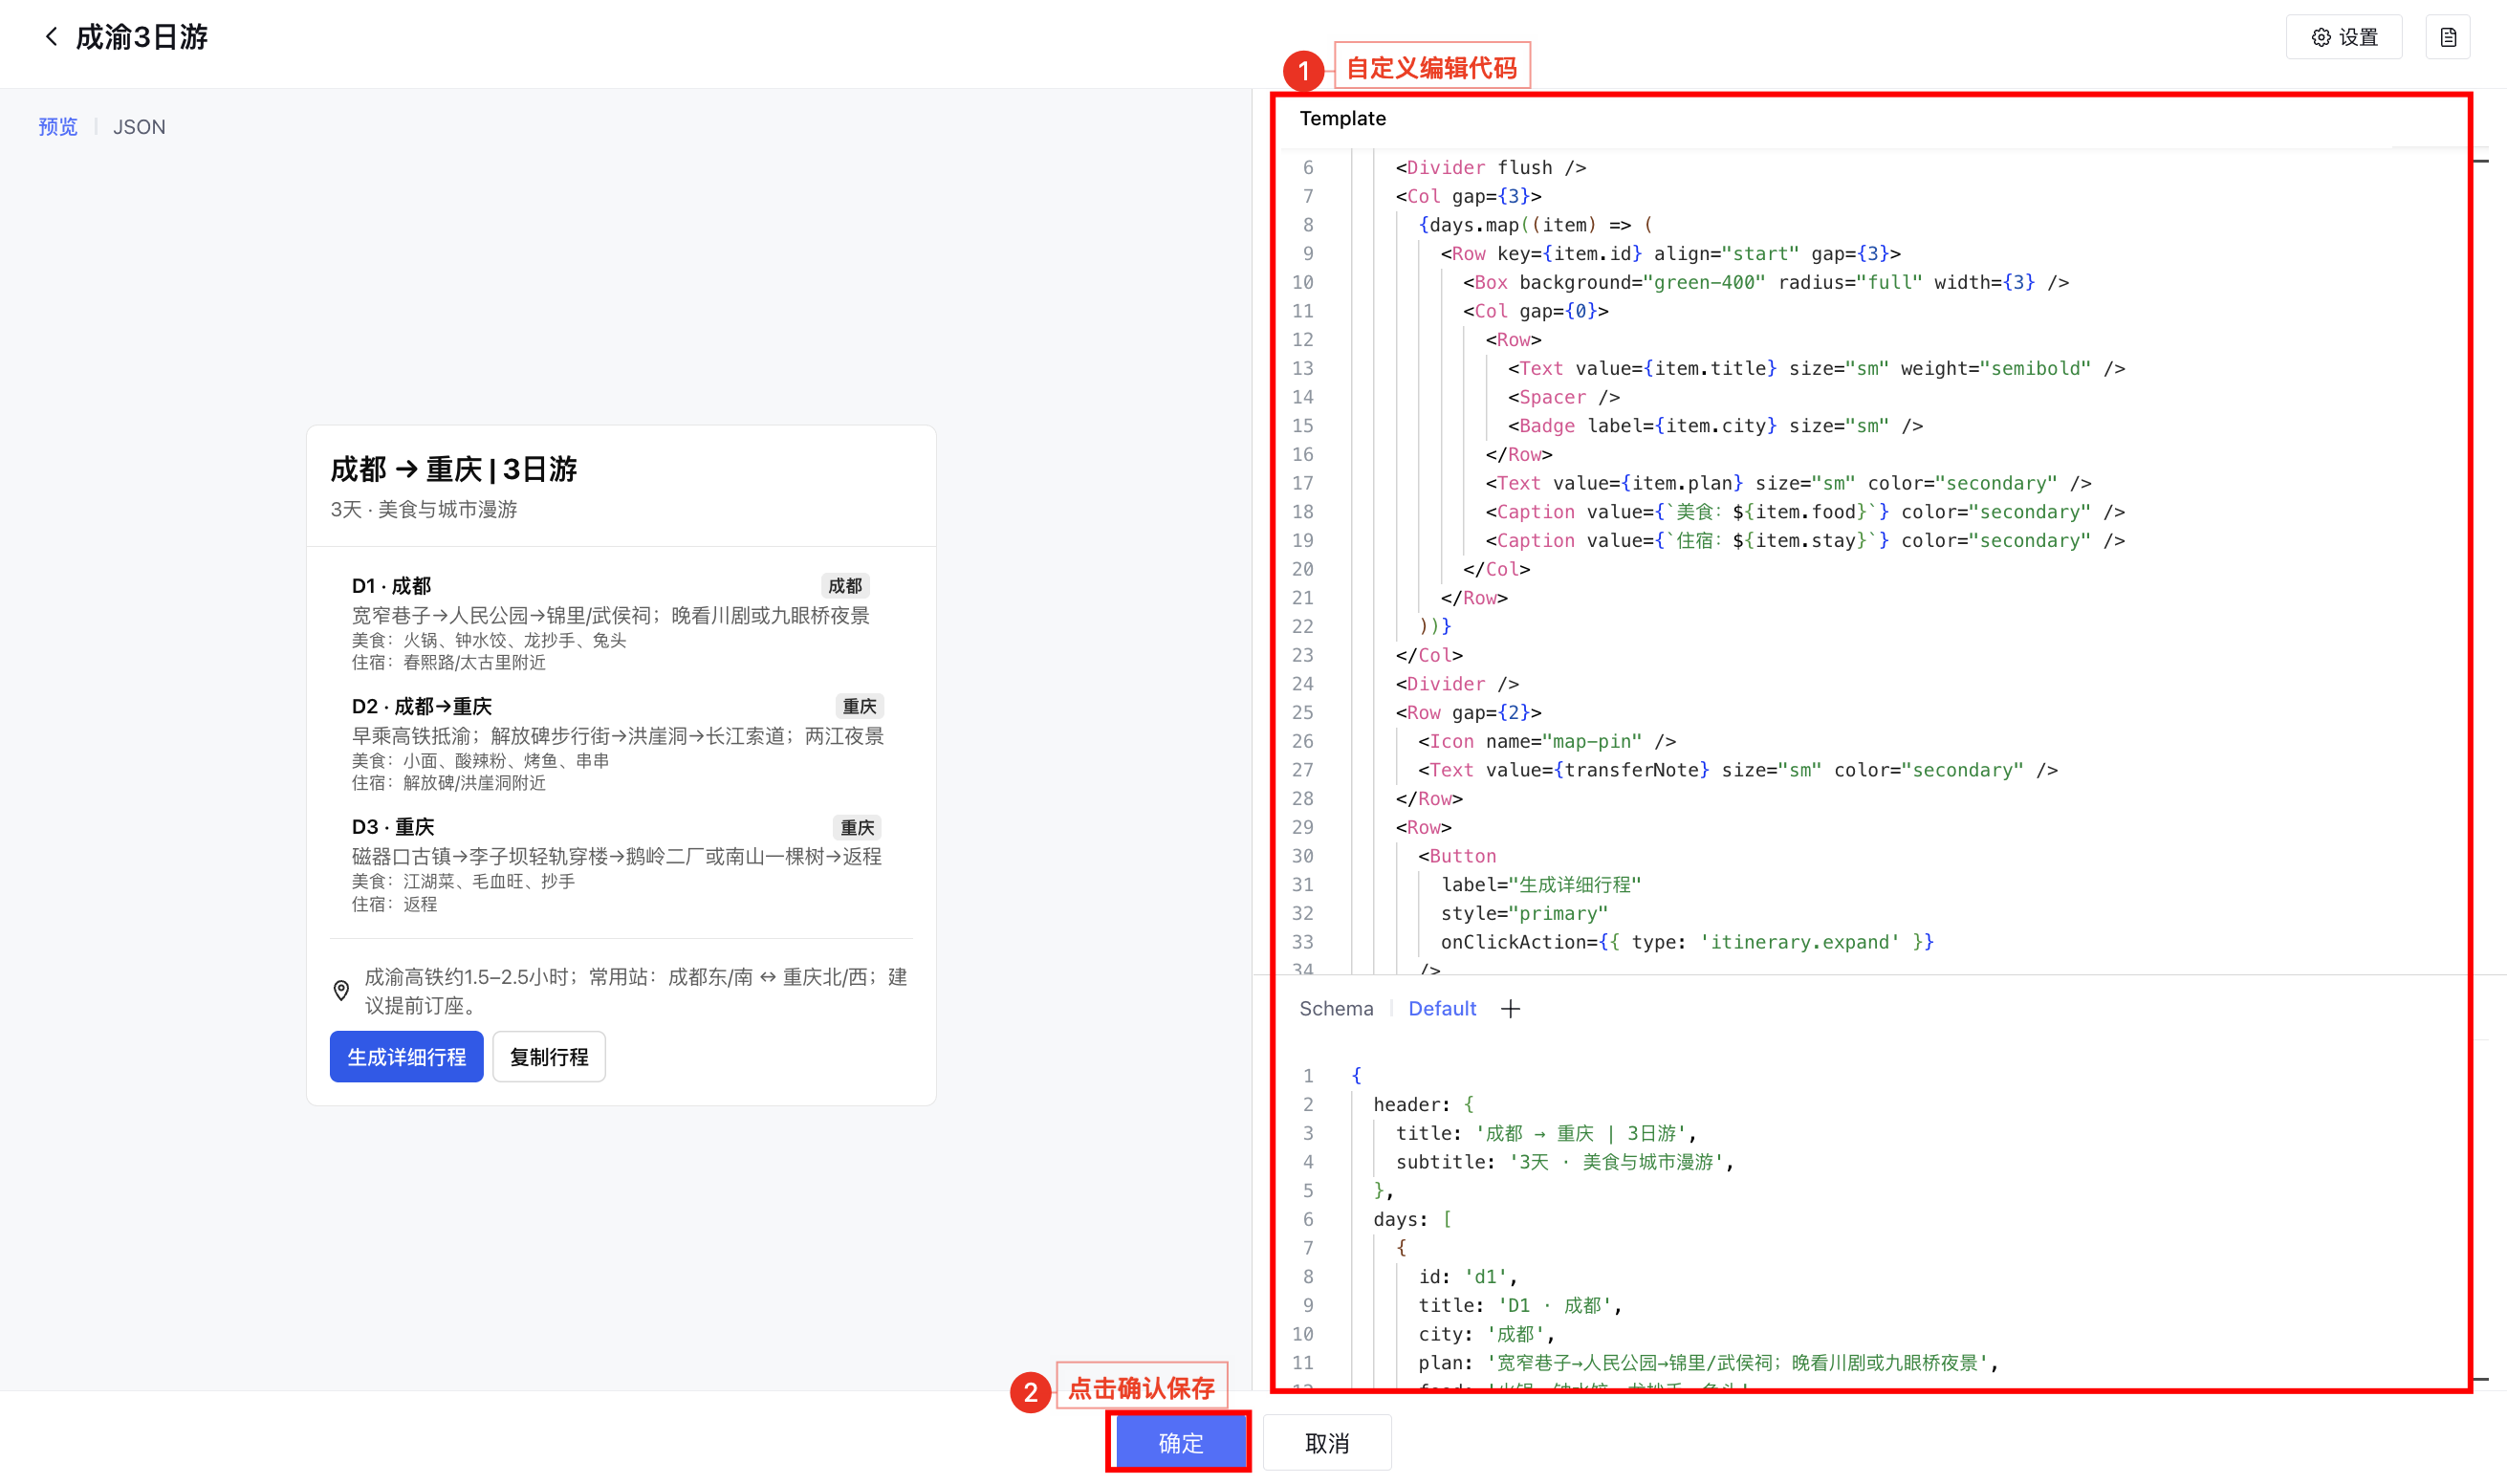Click the 生成详细行程 button in the preview
The width and height of the screenshot is (2507, 1484).
coord(406,1057)
